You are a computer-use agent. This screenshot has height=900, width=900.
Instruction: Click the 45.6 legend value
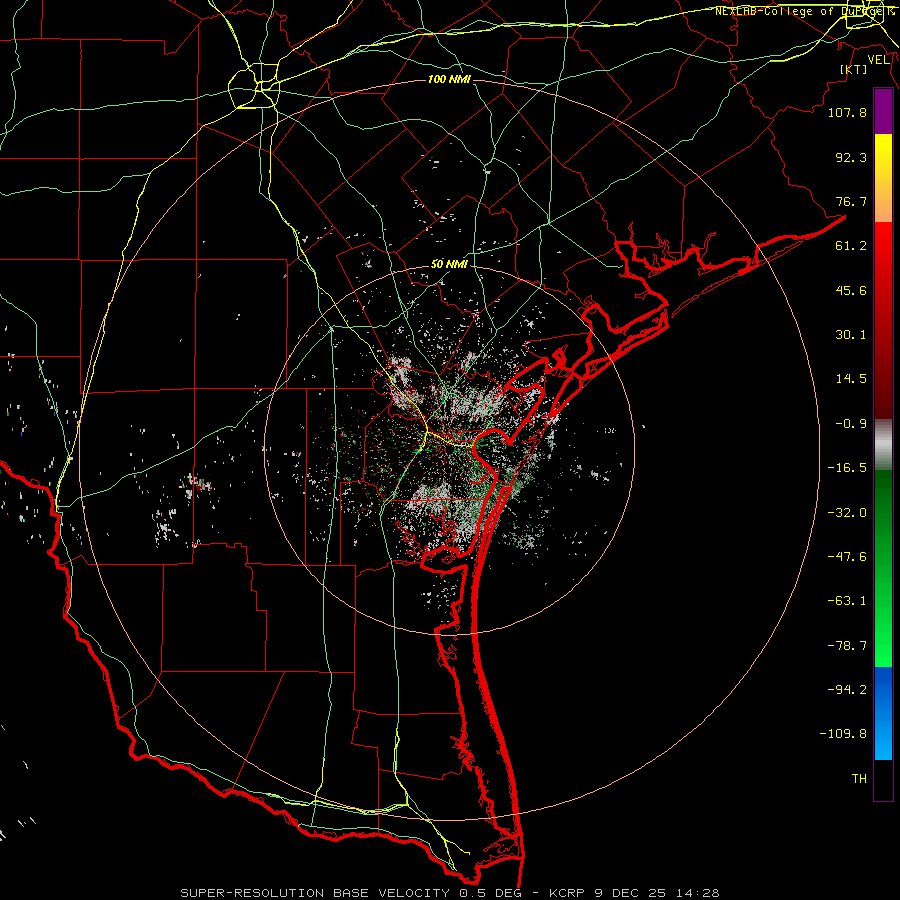[x=851, y=290]
